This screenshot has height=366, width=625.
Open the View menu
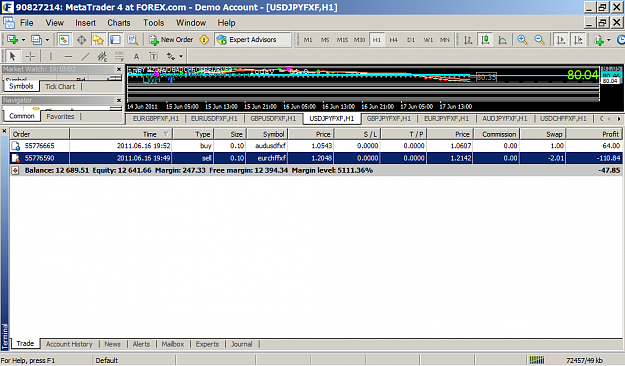pyautogui.click(x=54, y=23)
